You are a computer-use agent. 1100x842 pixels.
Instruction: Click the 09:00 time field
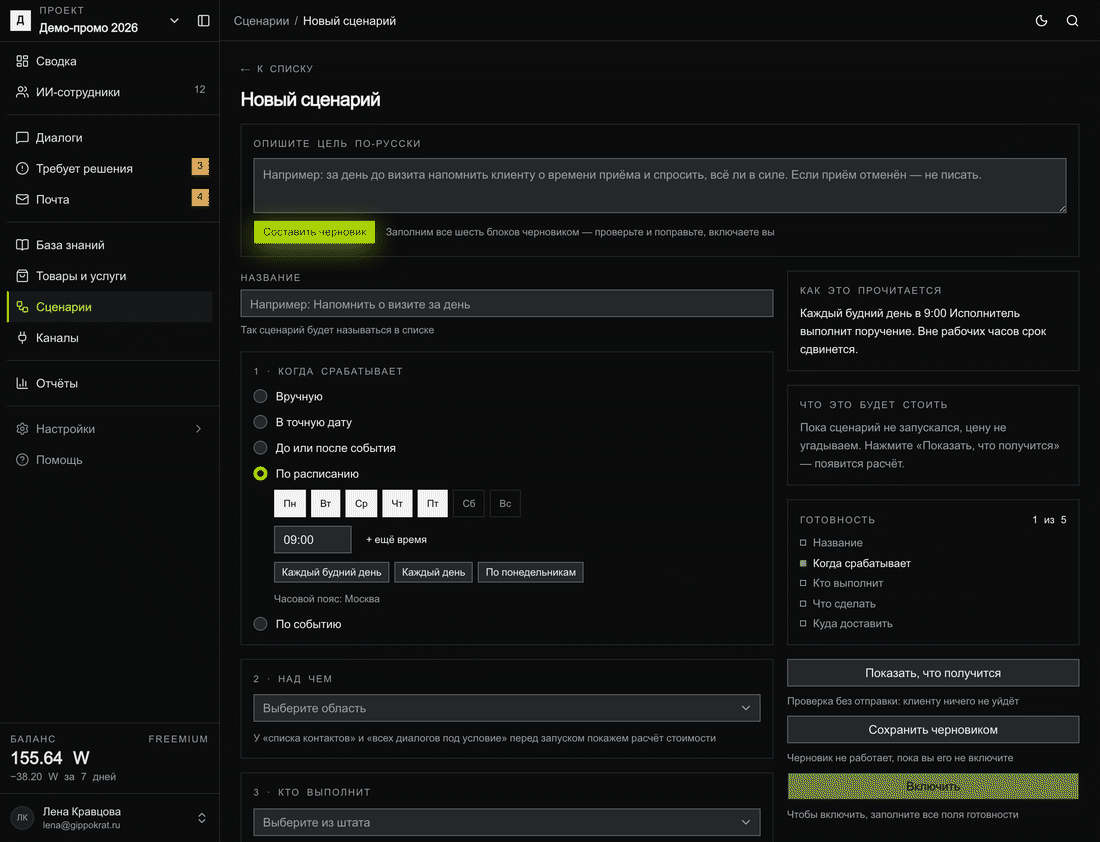click(312, 540)
